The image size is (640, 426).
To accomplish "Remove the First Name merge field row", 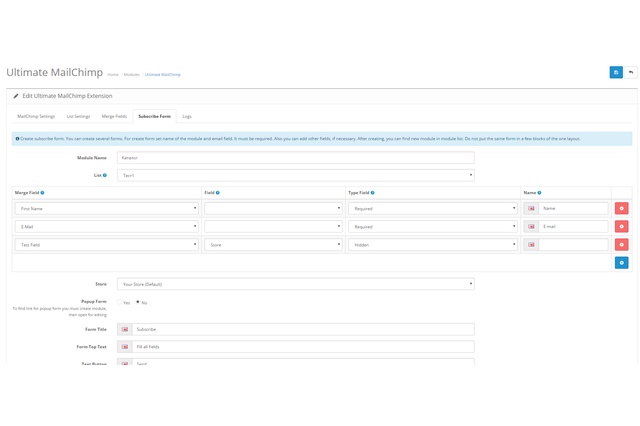I will 621,209.
